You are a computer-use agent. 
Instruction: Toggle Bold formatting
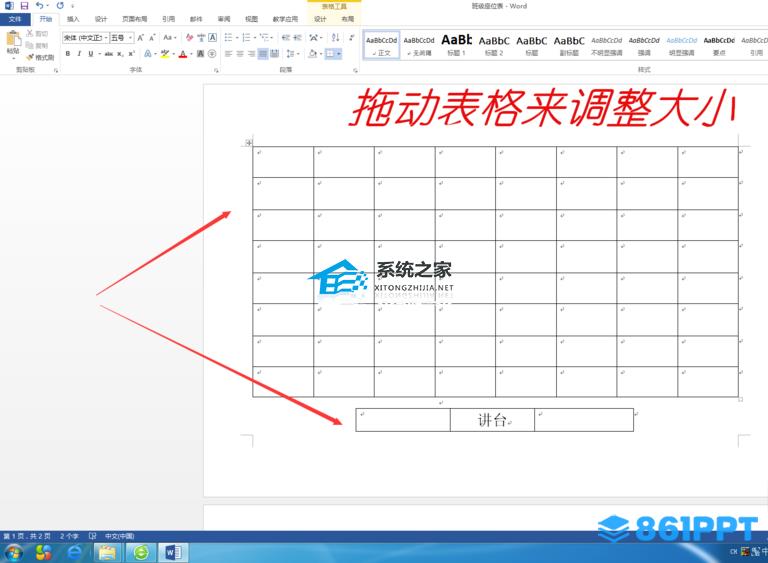(68, 54)
